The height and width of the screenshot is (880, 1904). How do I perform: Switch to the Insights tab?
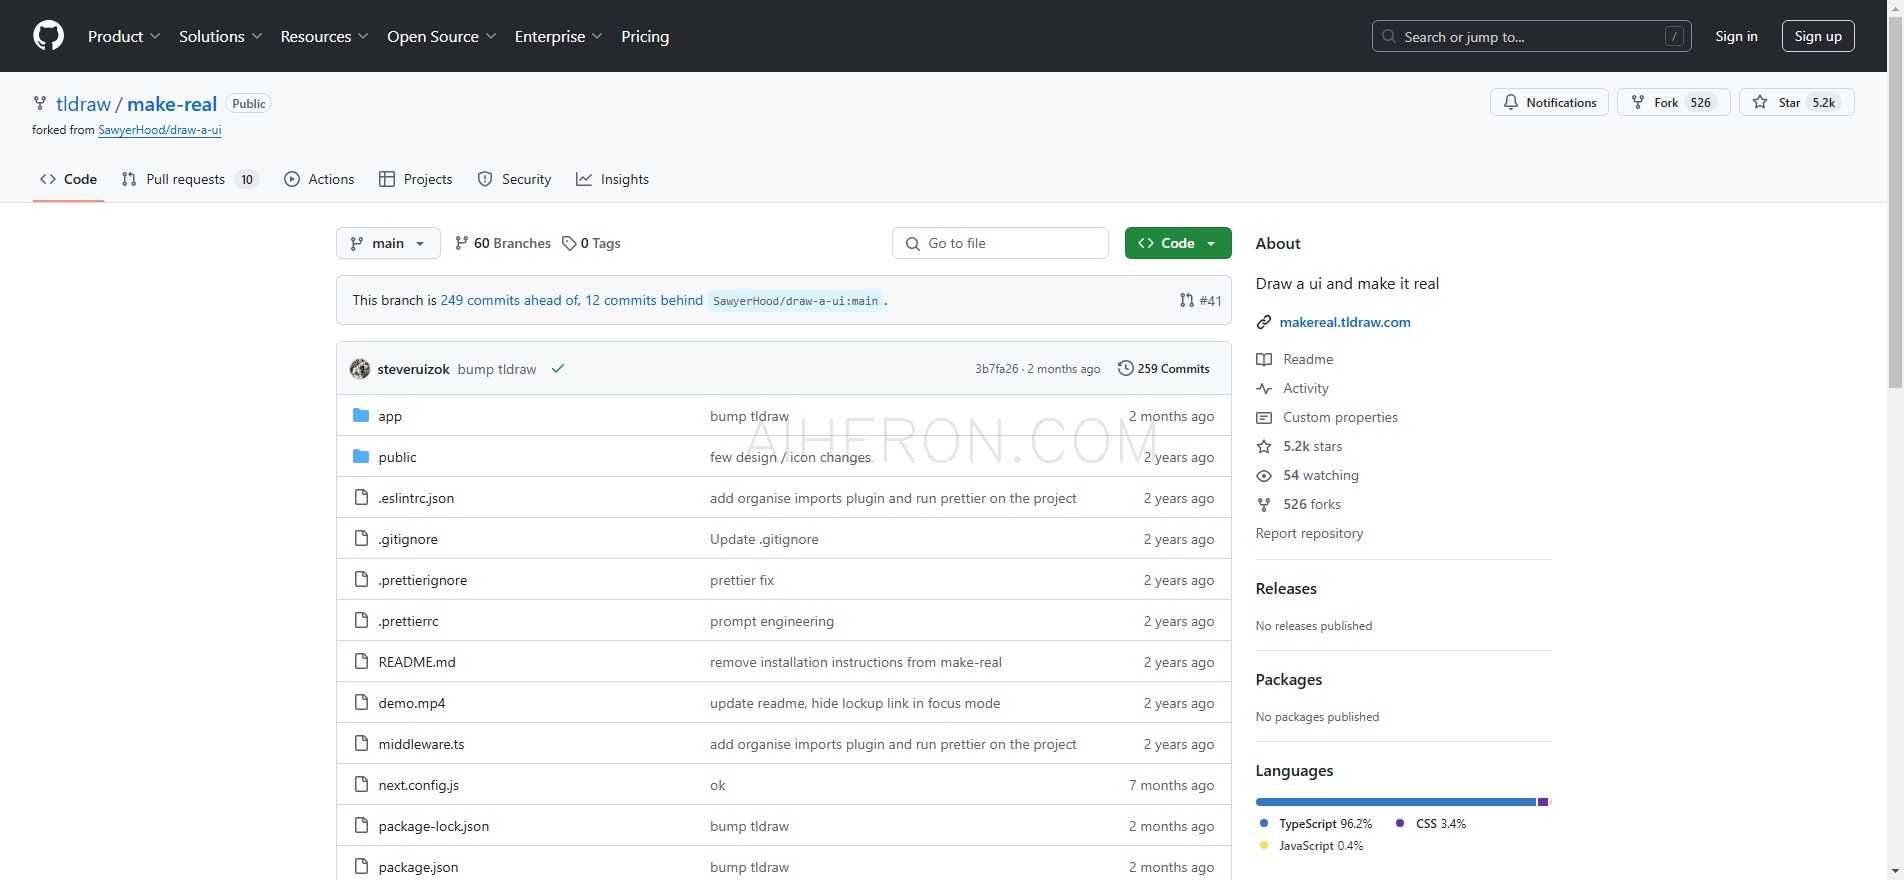pos(612,179)
